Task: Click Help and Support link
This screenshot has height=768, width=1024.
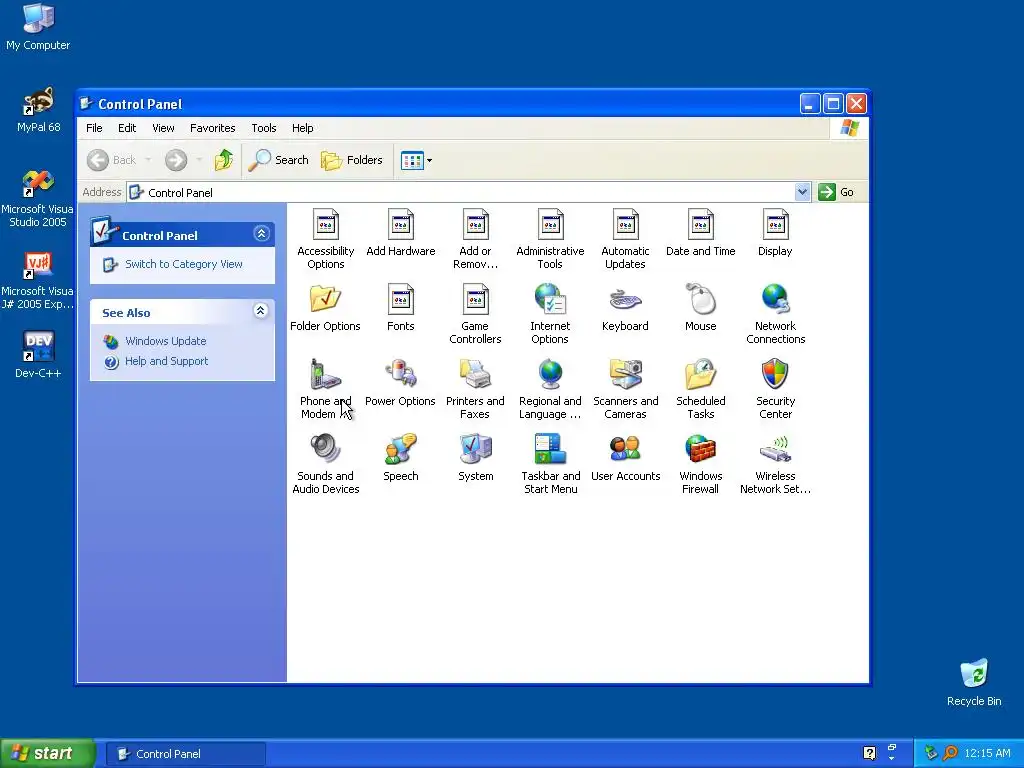Action: (x=167, y=361)
